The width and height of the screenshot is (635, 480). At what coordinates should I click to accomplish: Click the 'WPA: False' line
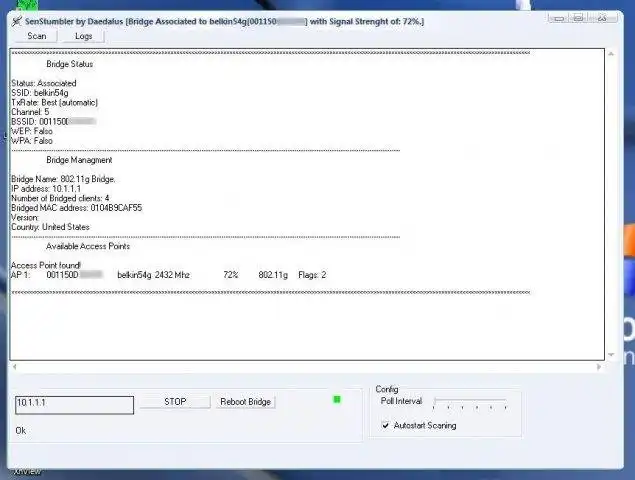(x=32, y=141)
